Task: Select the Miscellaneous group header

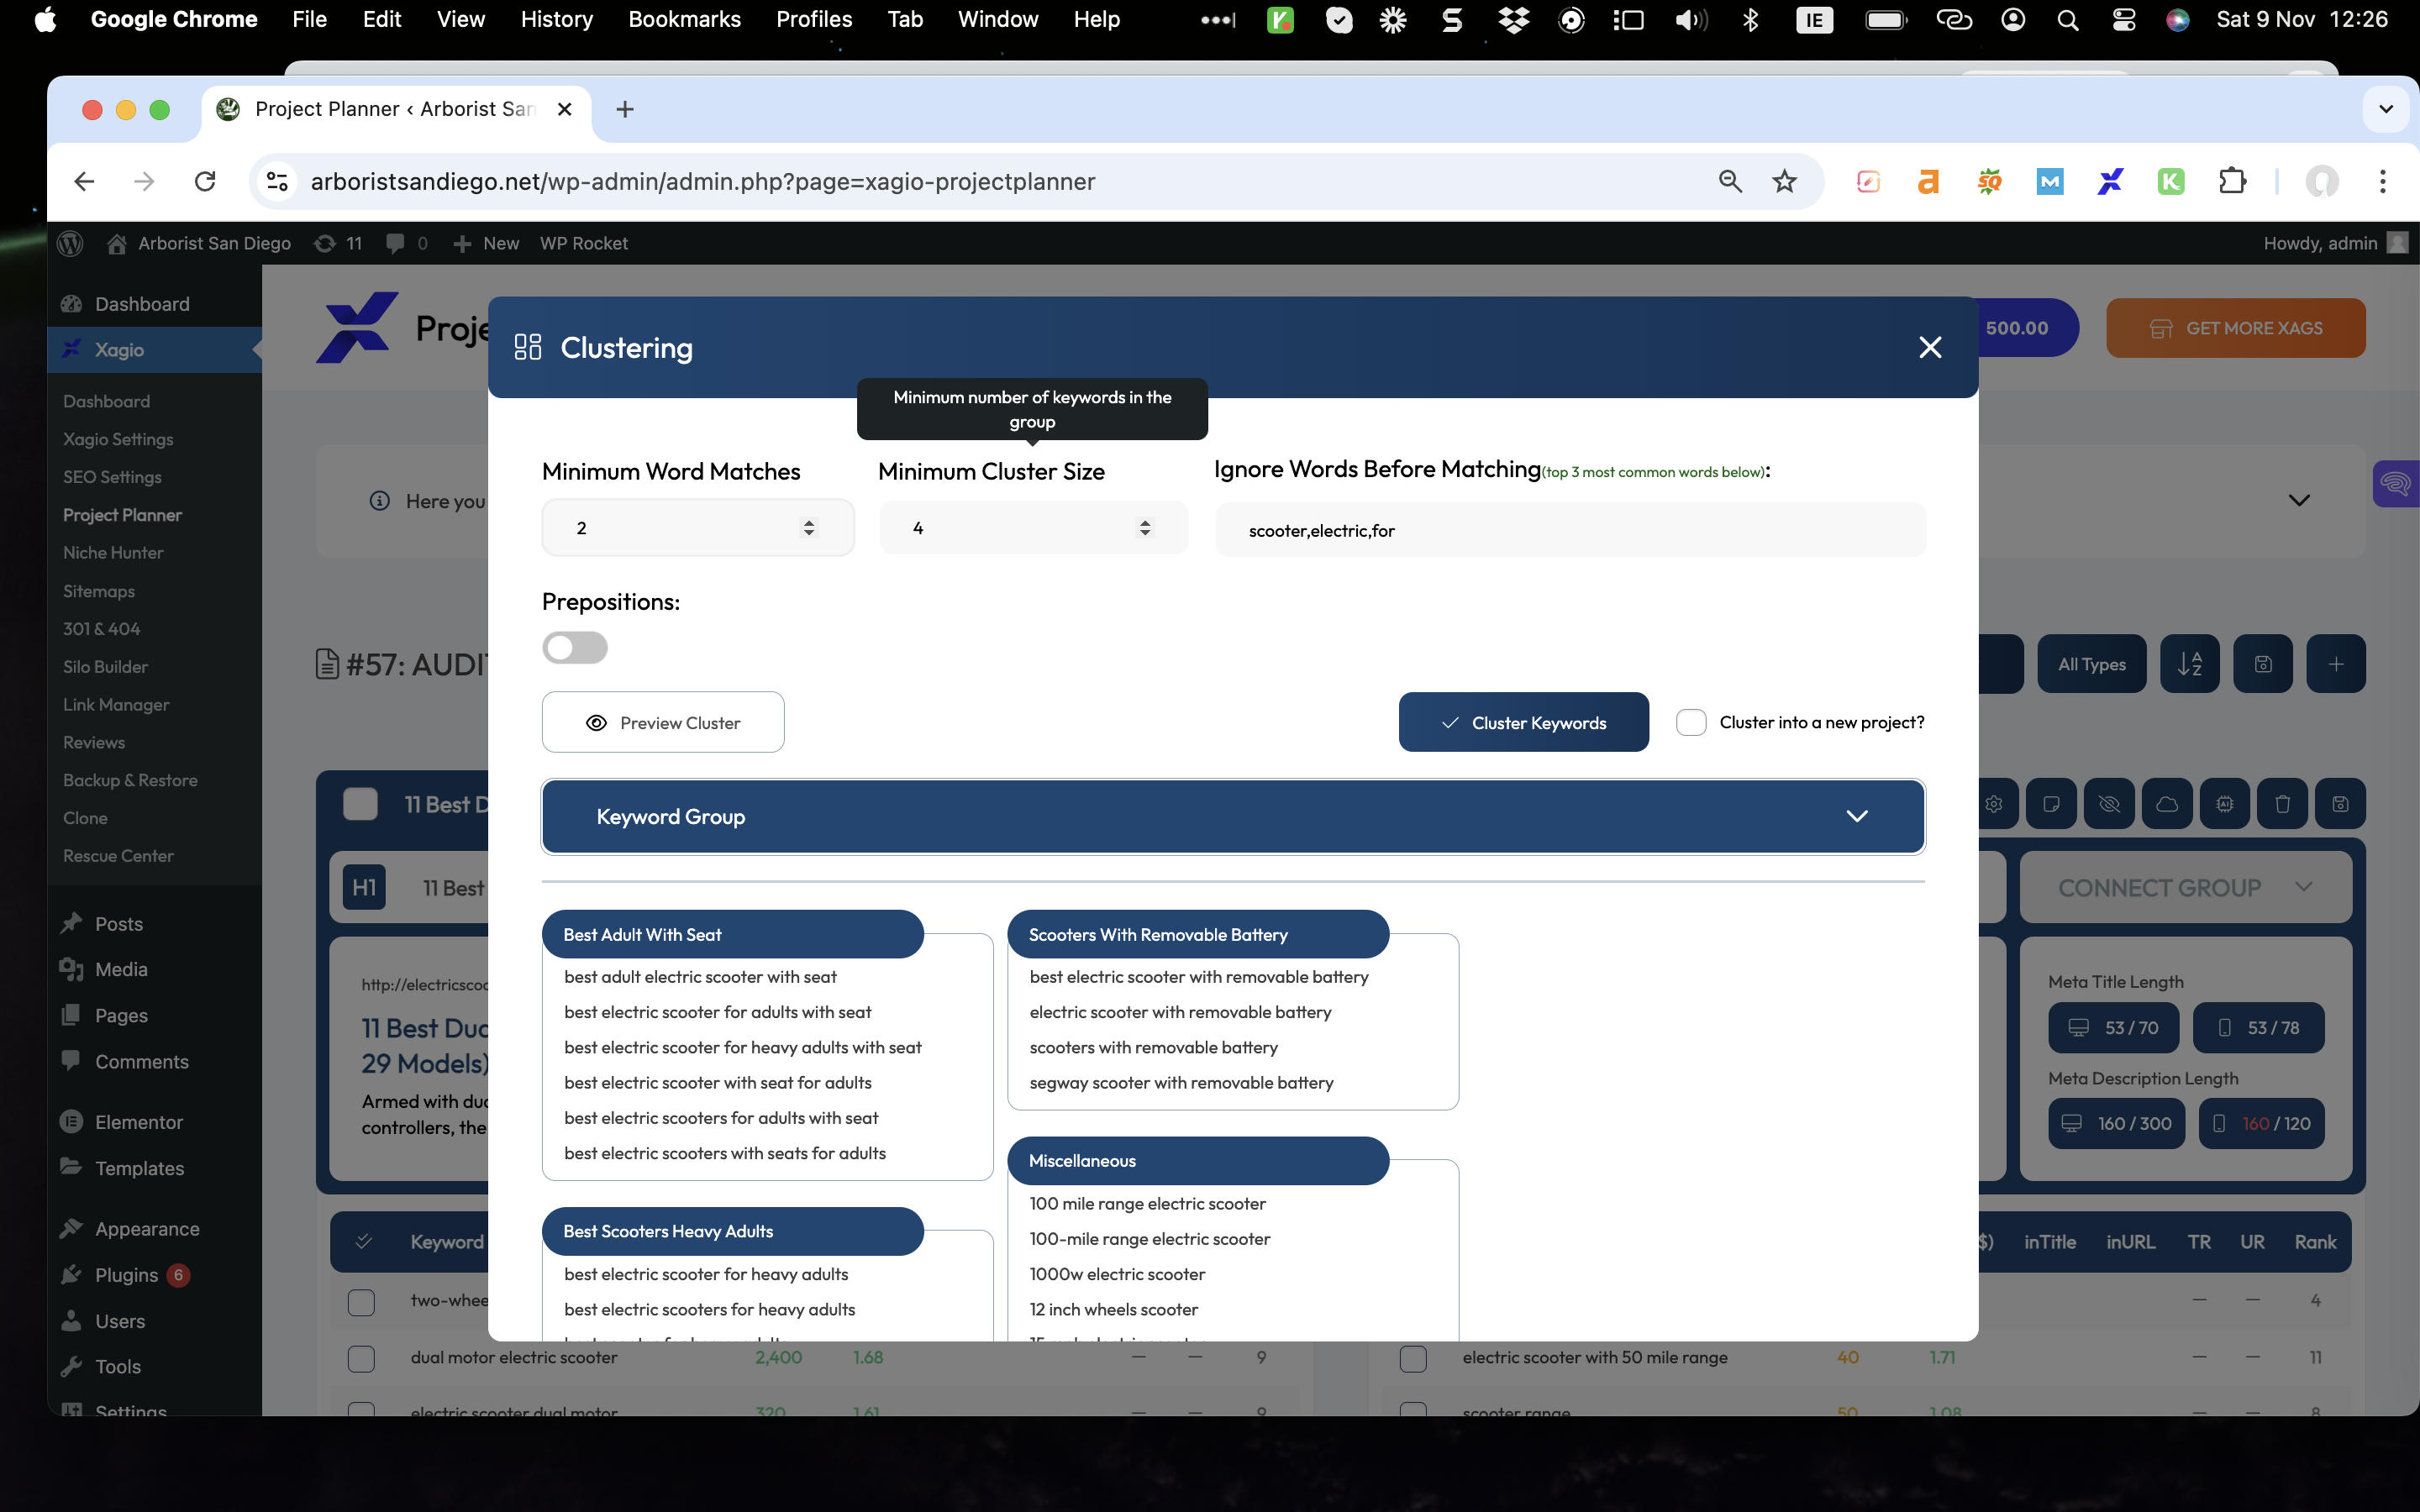Action: tap(1198, 1160)
